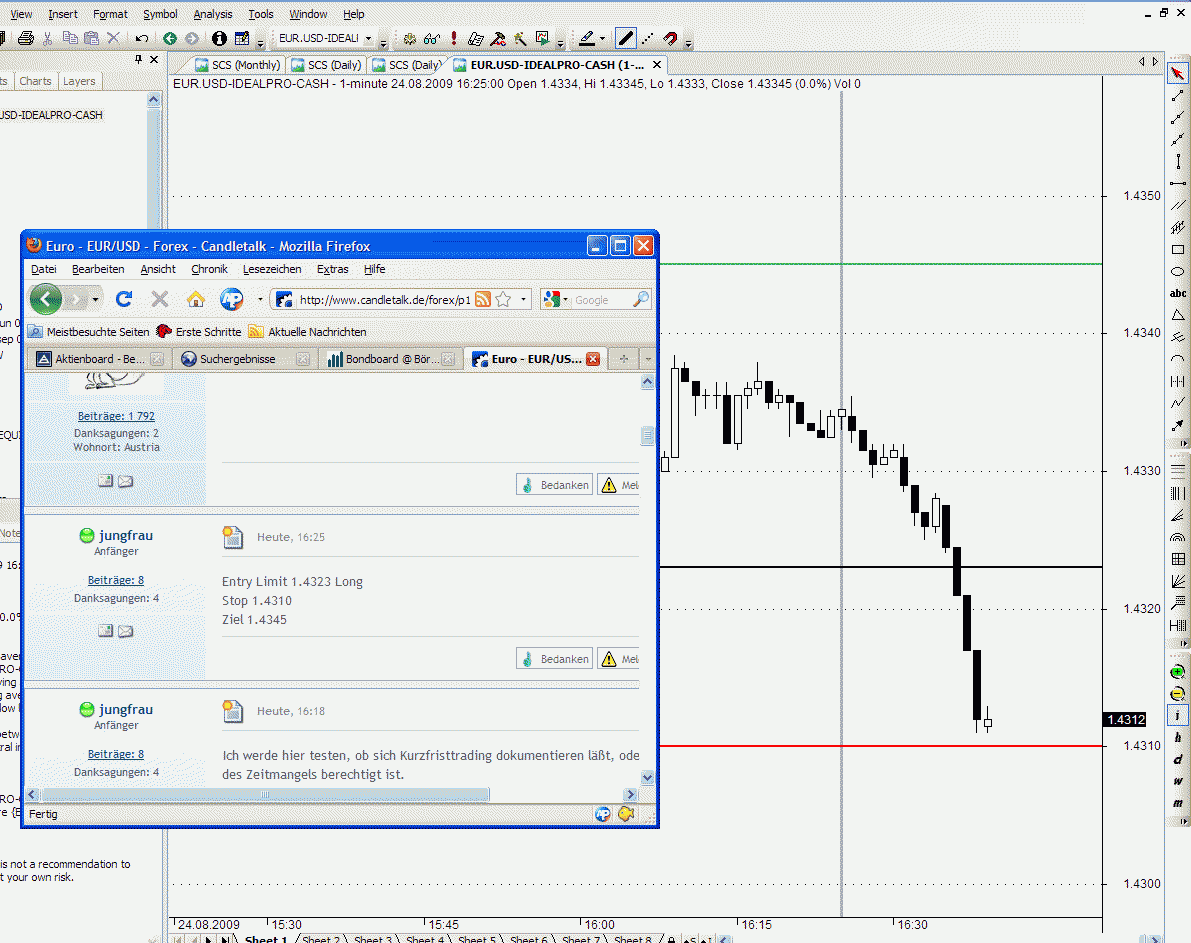
Task: Select the parallel lines drawing tool
Action: pos(1177,205)
